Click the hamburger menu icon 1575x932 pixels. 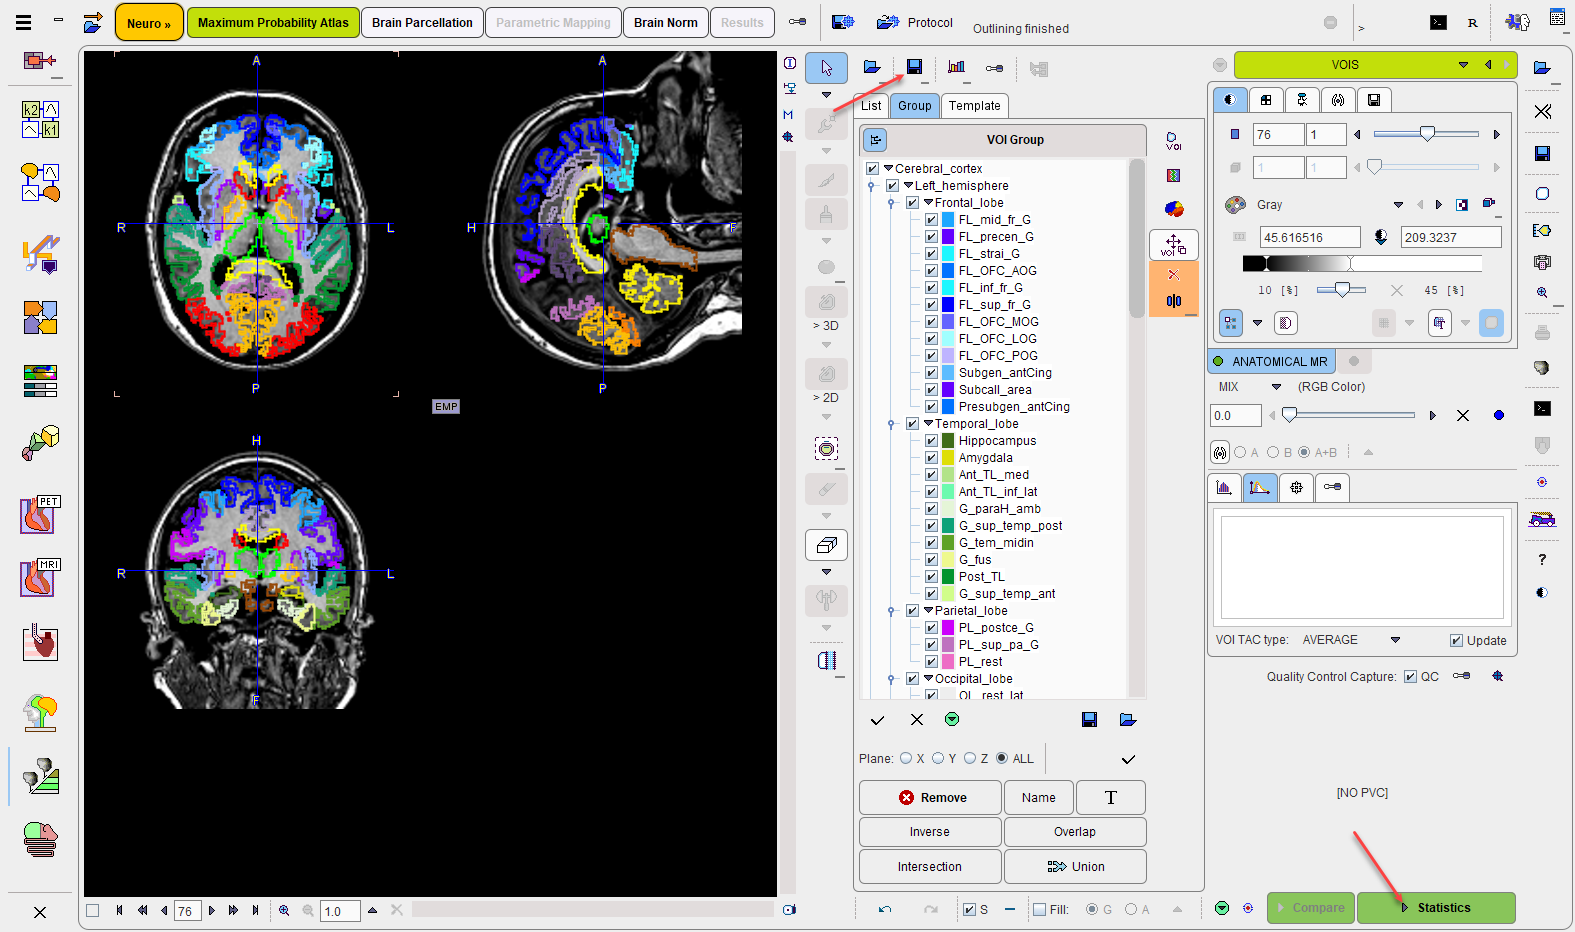point(24,21)
